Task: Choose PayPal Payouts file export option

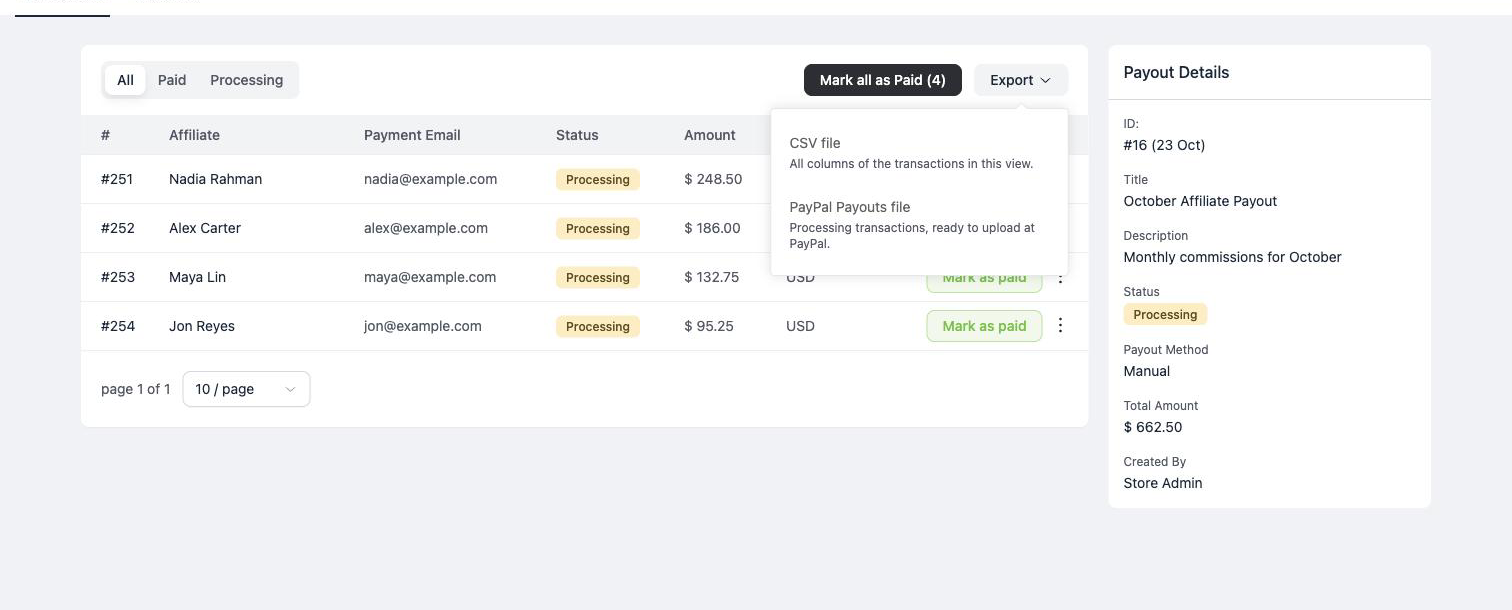Action: [918, 224]
